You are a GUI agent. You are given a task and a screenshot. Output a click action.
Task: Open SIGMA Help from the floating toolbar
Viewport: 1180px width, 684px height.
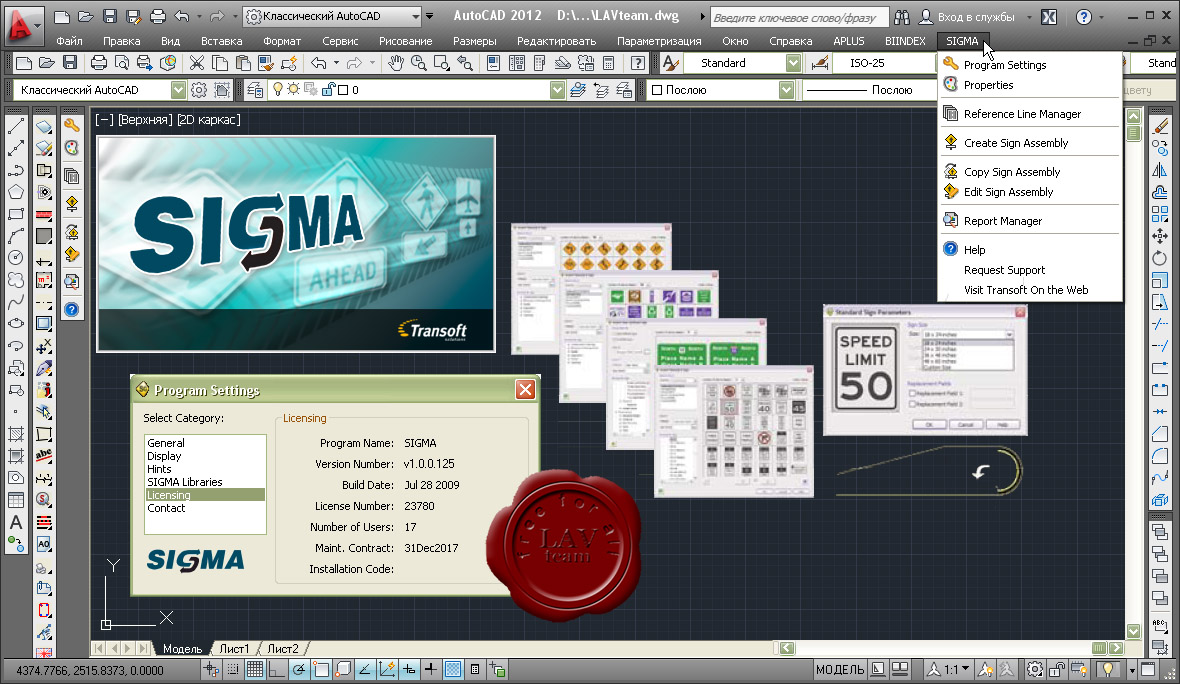pyautogui.click(x=71, y=309)
